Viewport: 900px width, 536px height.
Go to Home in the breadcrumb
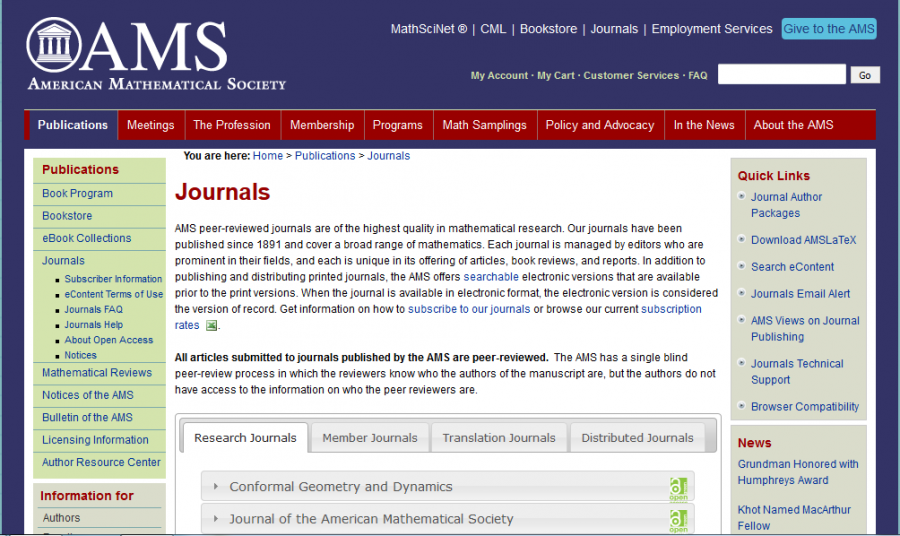click(x=267, y=156)
